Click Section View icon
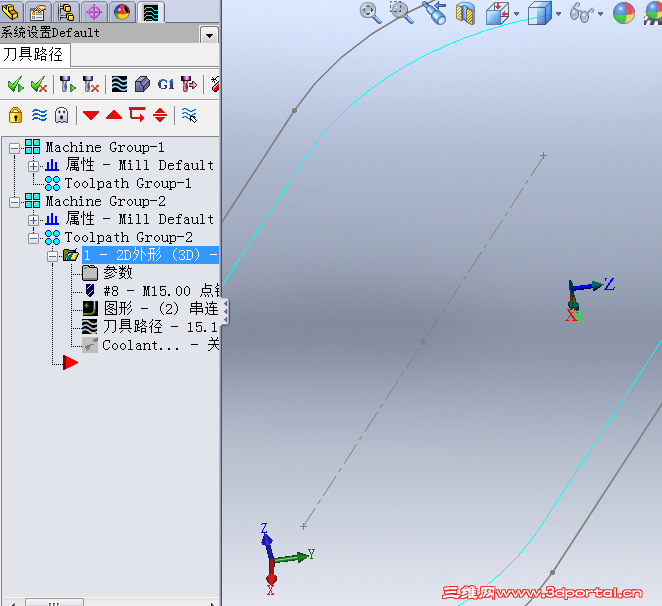Viewport: 662px width, 606px height. [465, 13]
